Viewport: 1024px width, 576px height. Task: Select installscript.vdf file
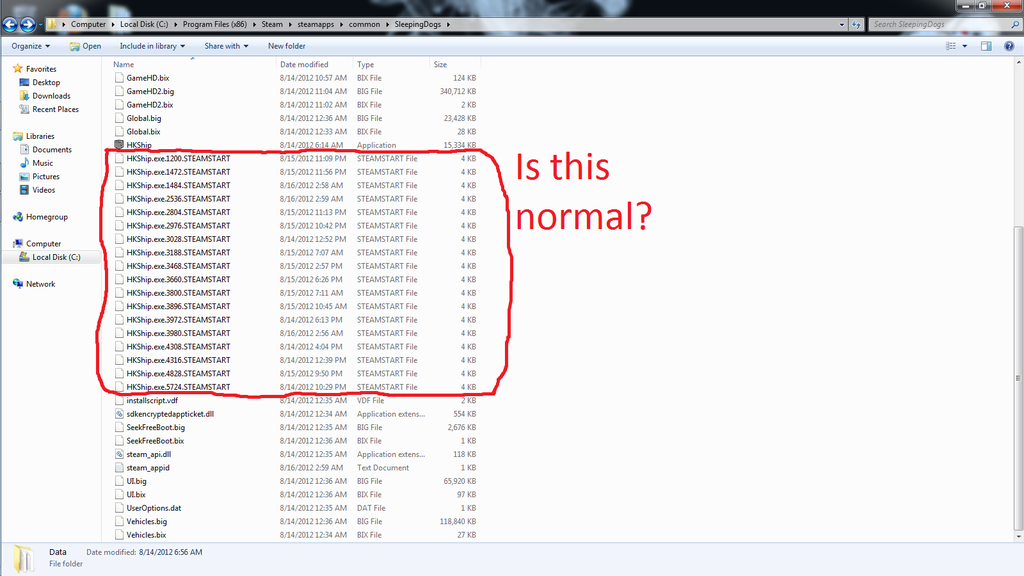152,400
